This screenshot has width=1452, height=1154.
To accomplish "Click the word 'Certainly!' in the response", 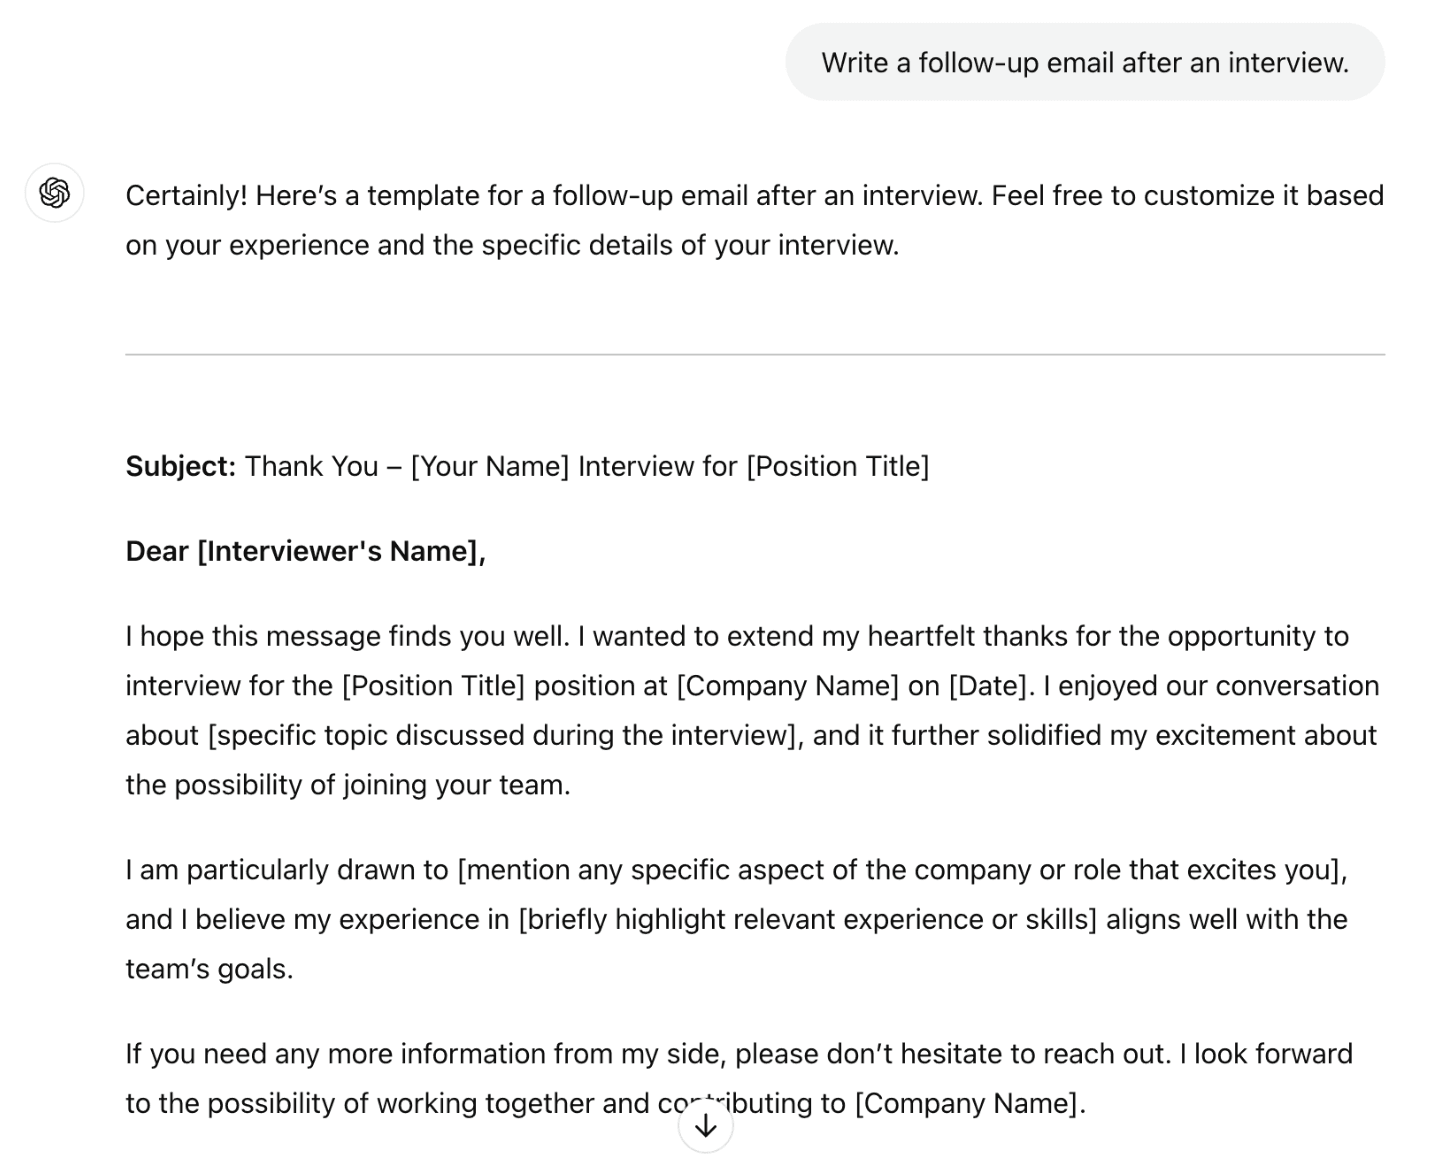I will (x=186, y=195).
